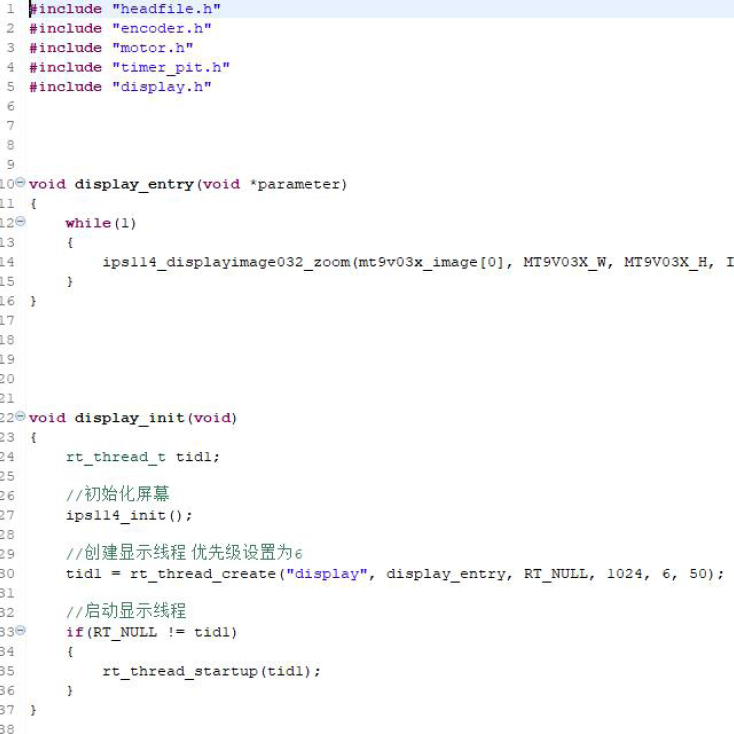Click the RT_NULL argument in rt_thread_create
The height and width of the screenshot is (734, 734).
pos(555,574)
